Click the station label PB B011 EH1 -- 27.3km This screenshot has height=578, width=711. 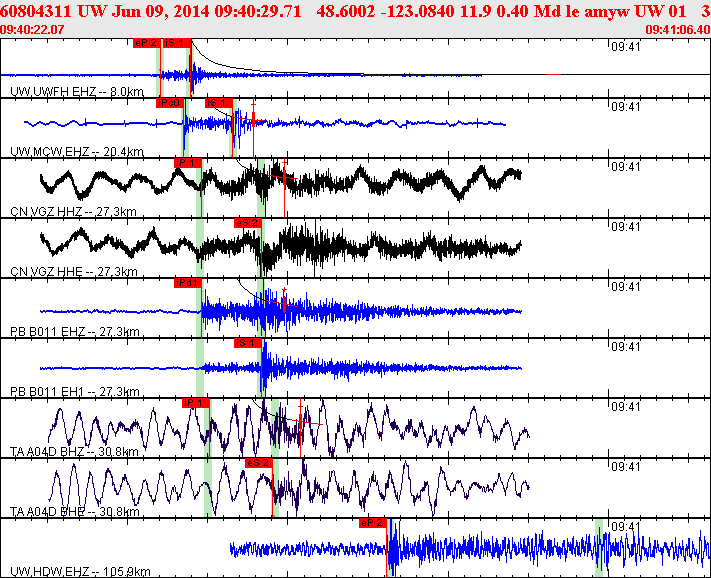[x=74, y=391]
